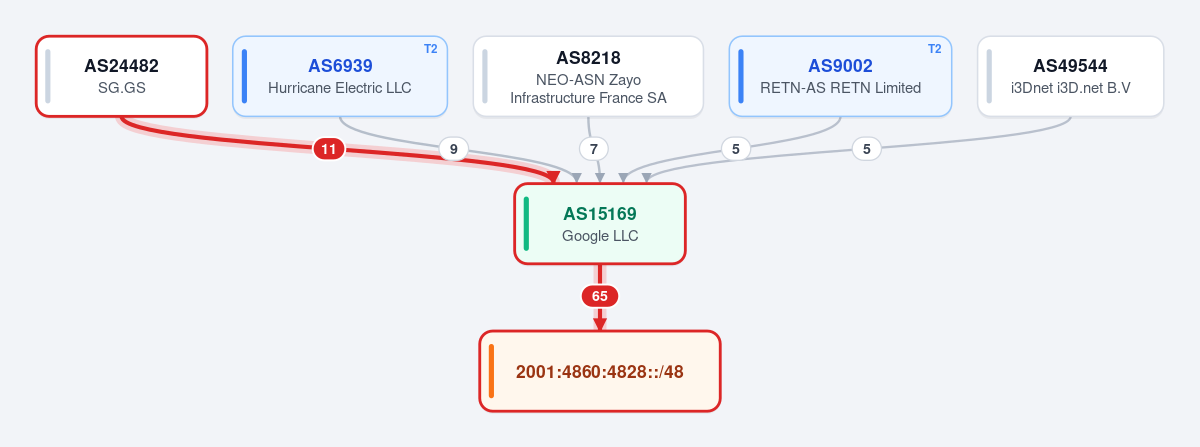
Task: Select the AS9002 RETN Limited node
Action: click(x=840, y=76)
